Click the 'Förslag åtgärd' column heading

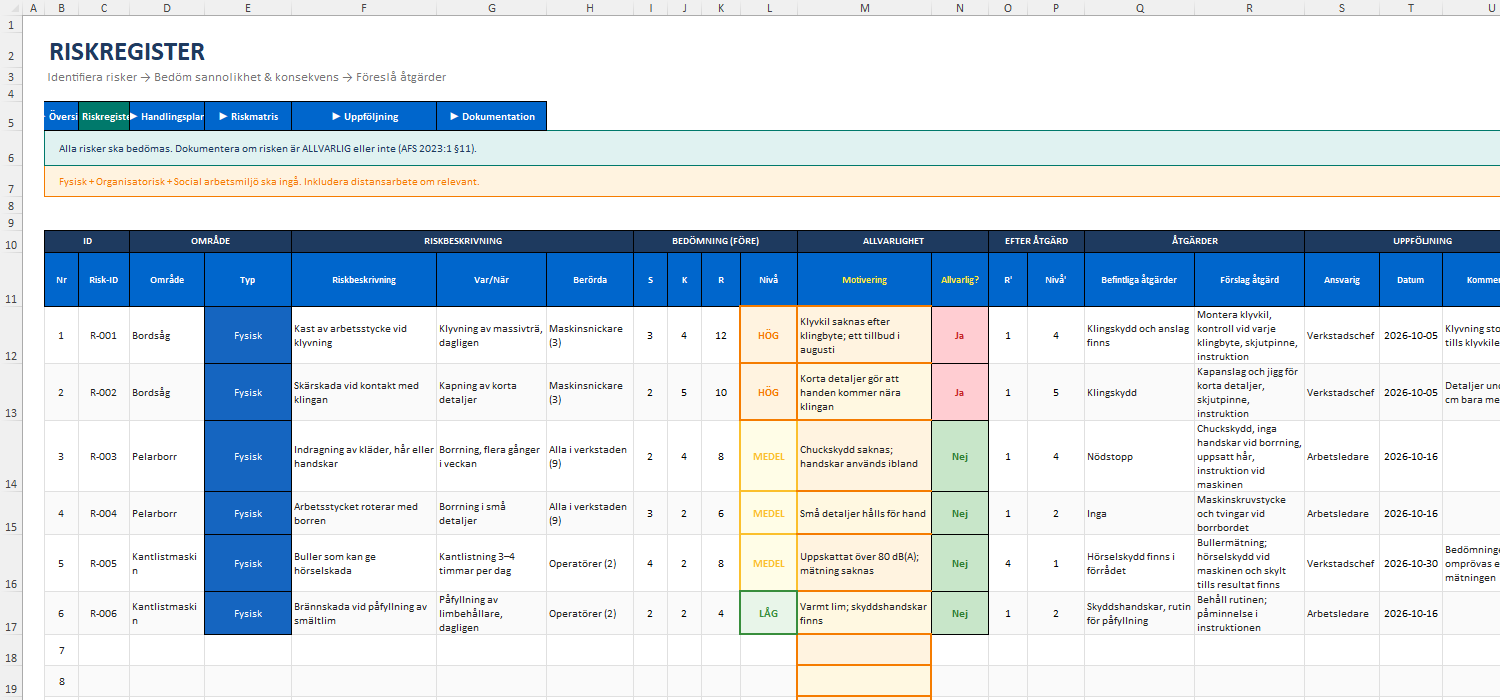1250,280
